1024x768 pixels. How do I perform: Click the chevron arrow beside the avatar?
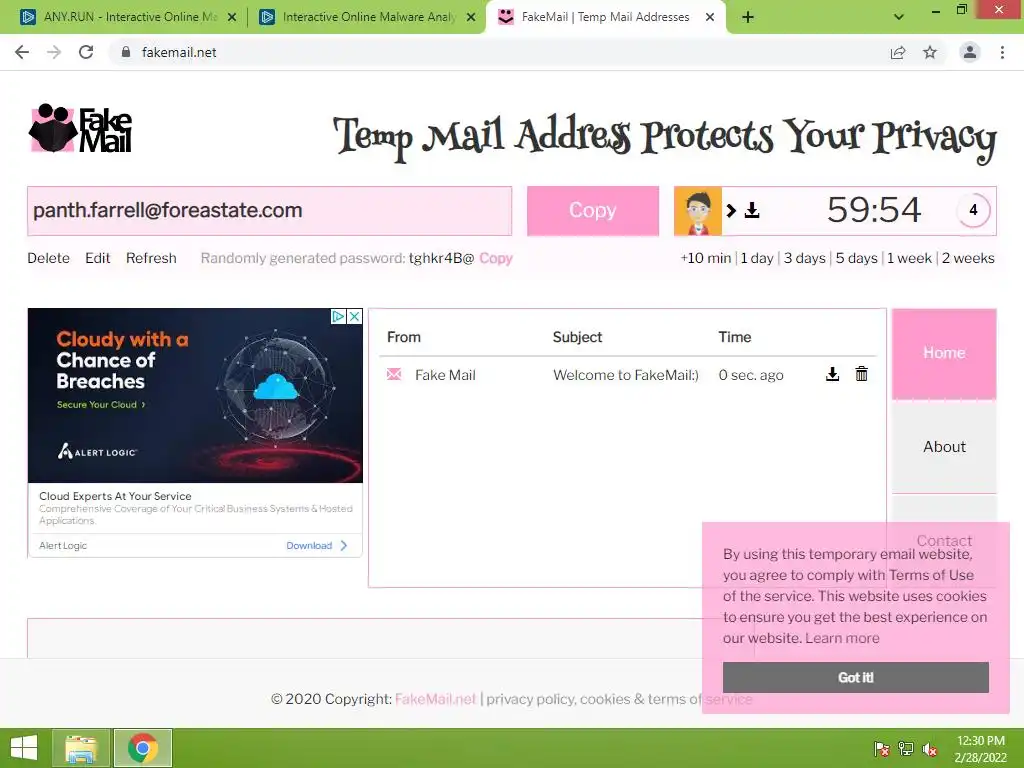(x=731, y=210)
